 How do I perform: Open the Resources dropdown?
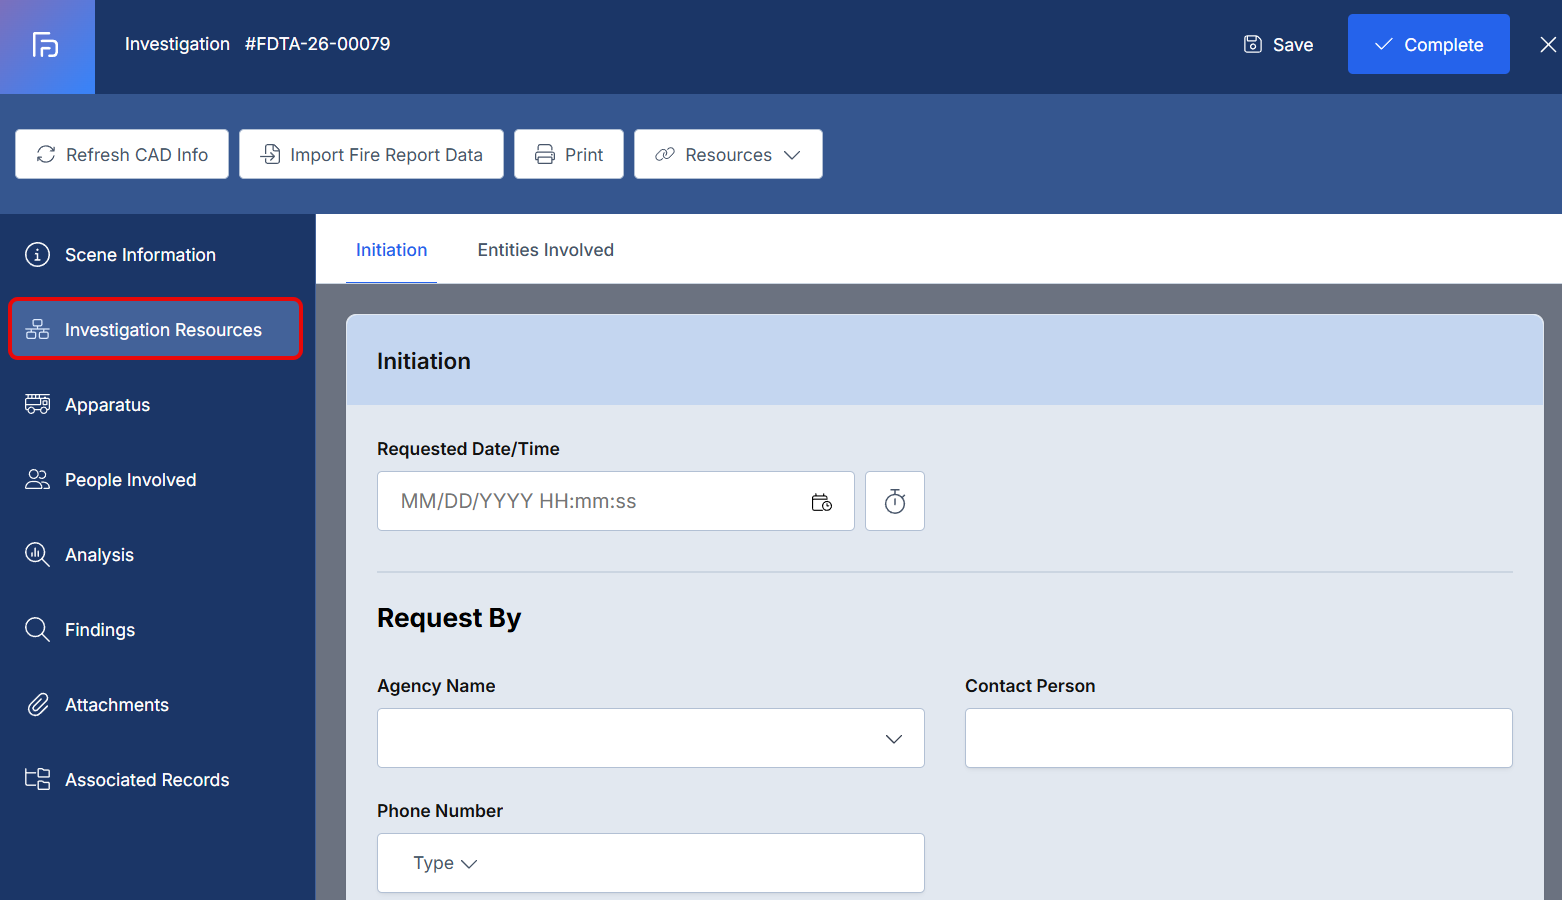click(728, 154)
